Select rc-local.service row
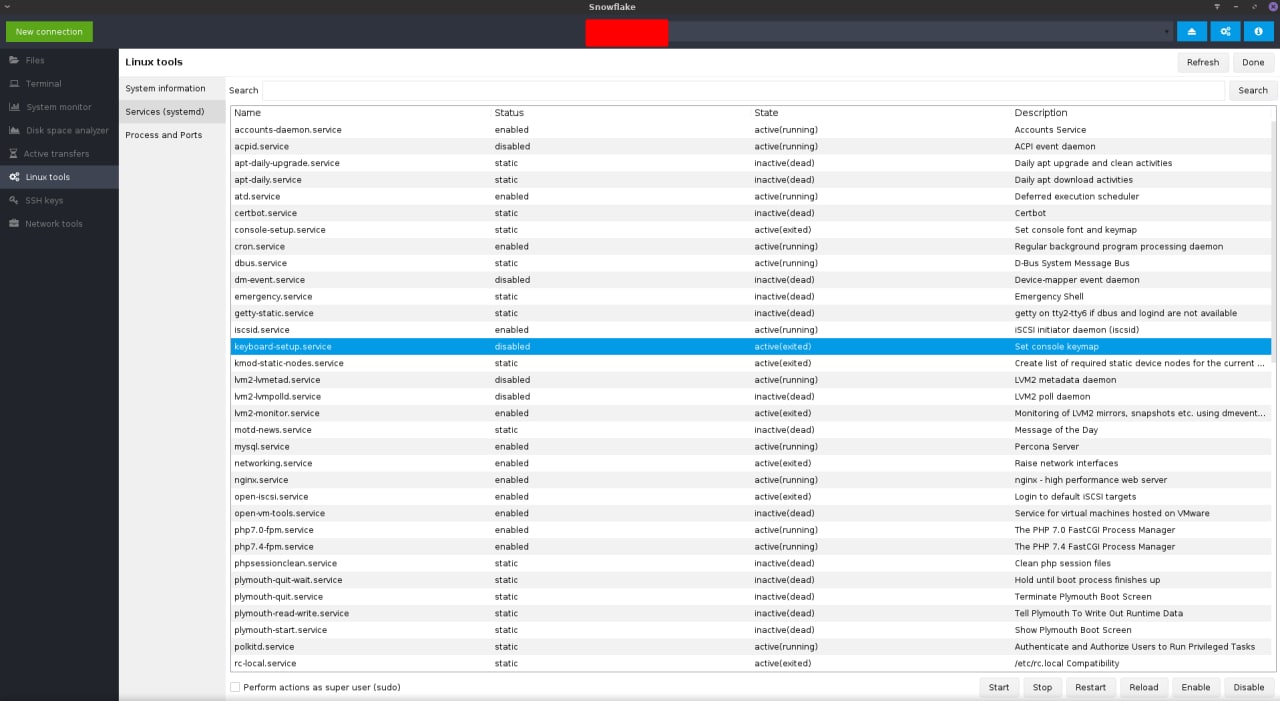The image size is (1280, 701). [x=751, y=663]
